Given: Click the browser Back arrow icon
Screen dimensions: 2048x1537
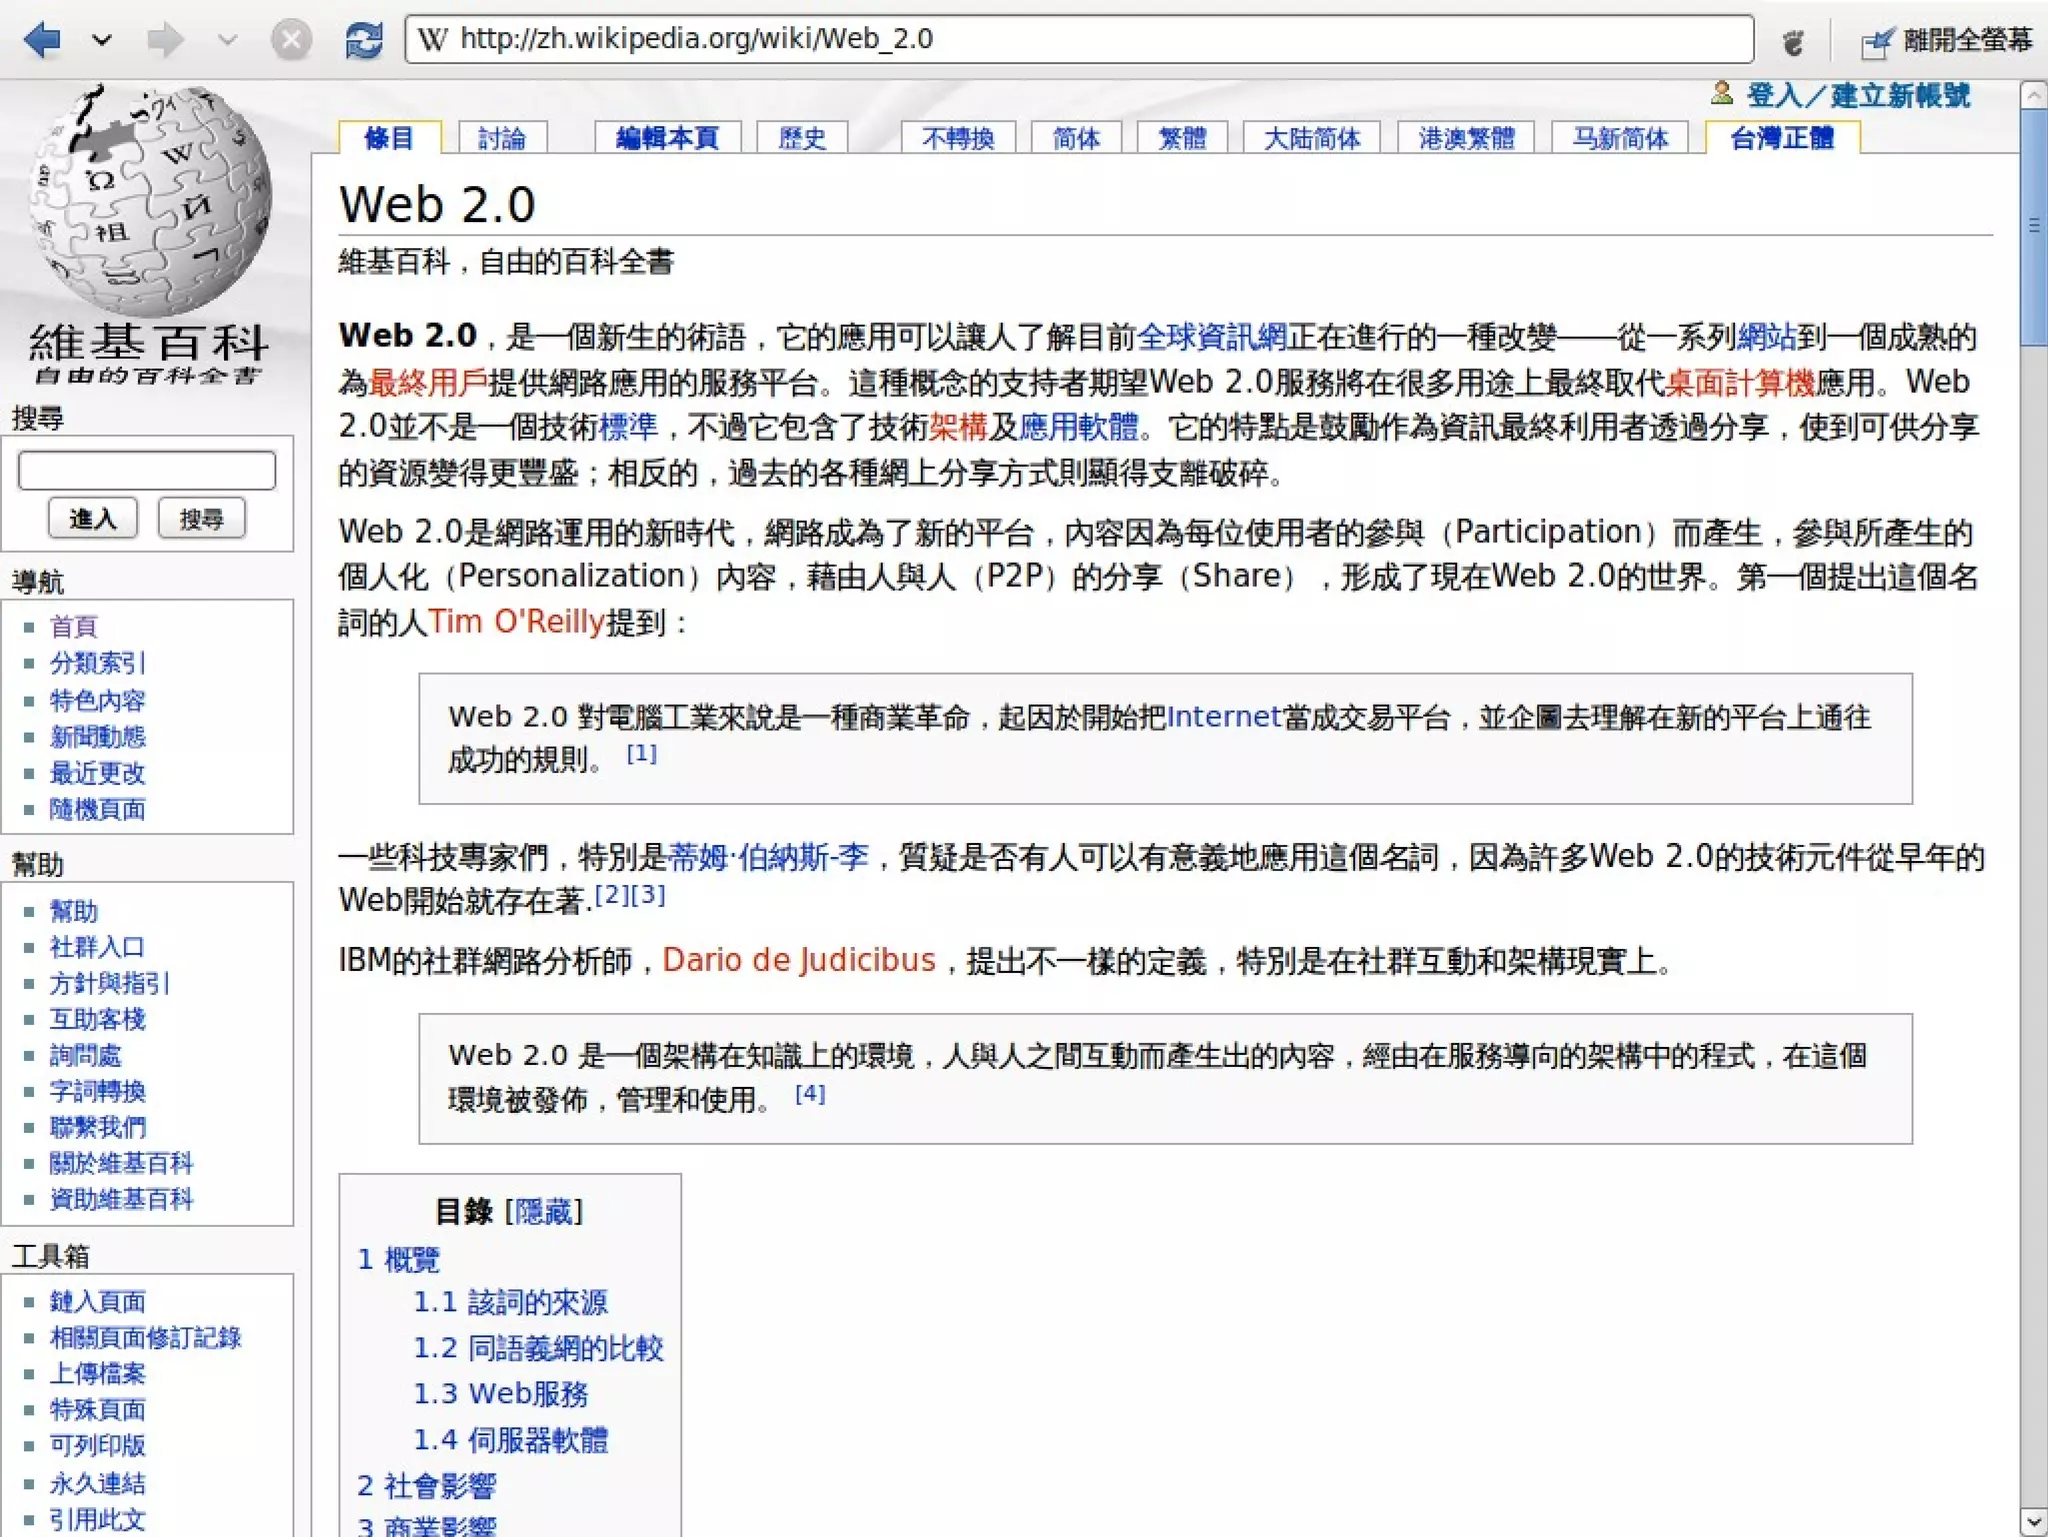Looking at the screenshot, I should pos(42,40).
